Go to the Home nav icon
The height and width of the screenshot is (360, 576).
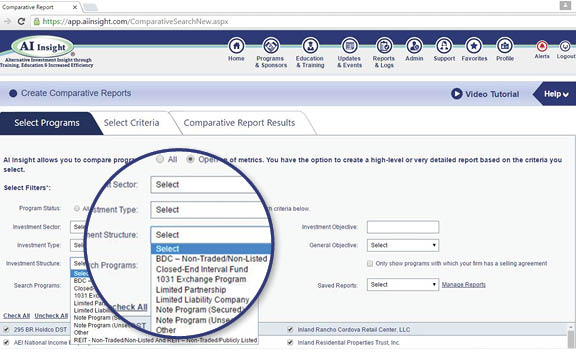click(x=236, y=46)
